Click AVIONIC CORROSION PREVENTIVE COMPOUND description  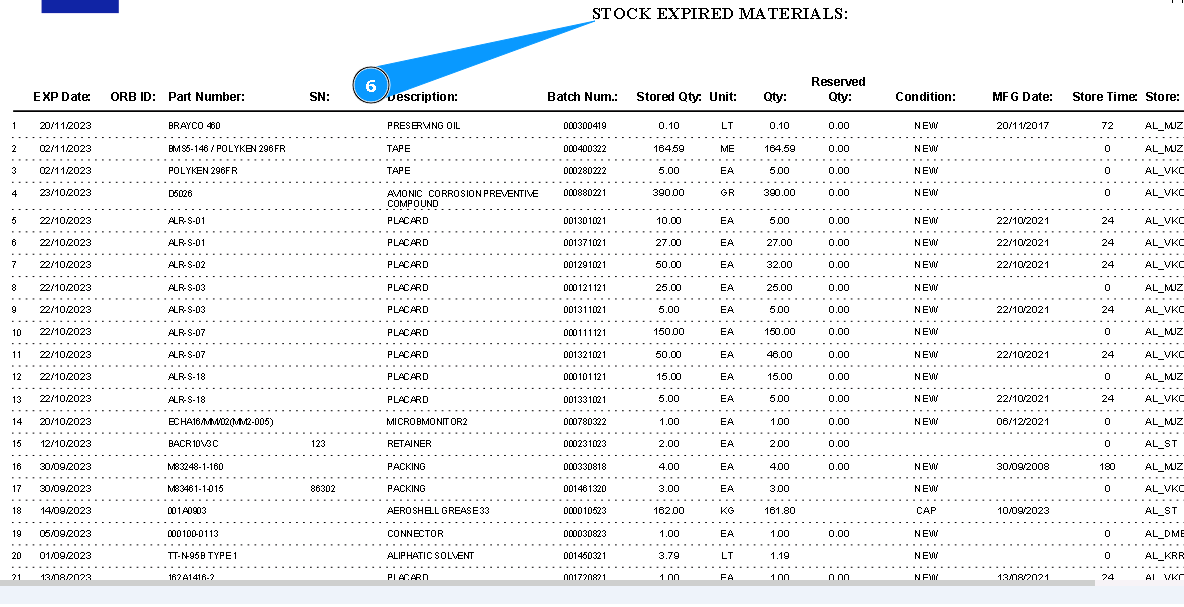[x=462, y=199]
